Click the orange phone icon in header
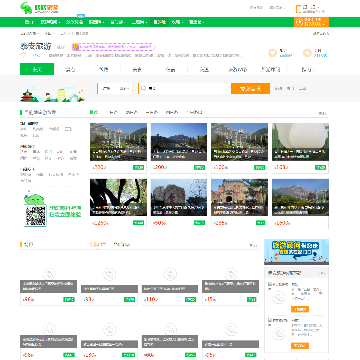360x360 pixels. (299, 9)
